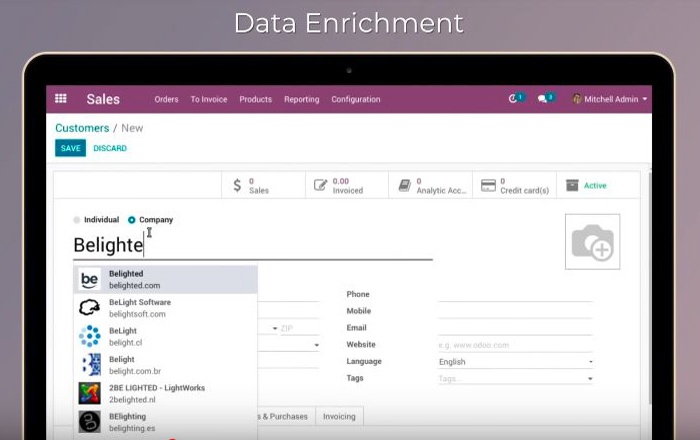The image size is (700, 440).
Task: Choose 2BE LIGHTED - LightWorks suggestion
Action: point(165,394)
